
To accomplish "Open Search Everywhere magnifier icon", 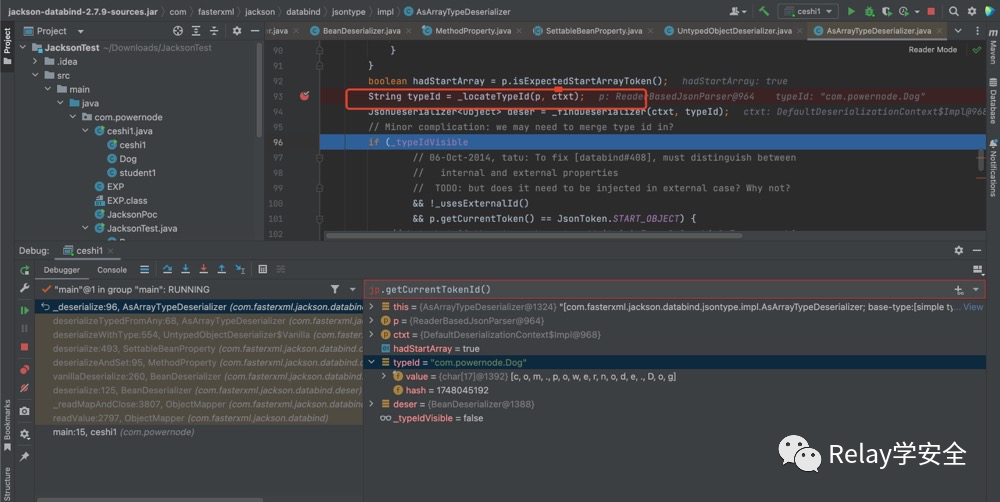I will [953, 11].
